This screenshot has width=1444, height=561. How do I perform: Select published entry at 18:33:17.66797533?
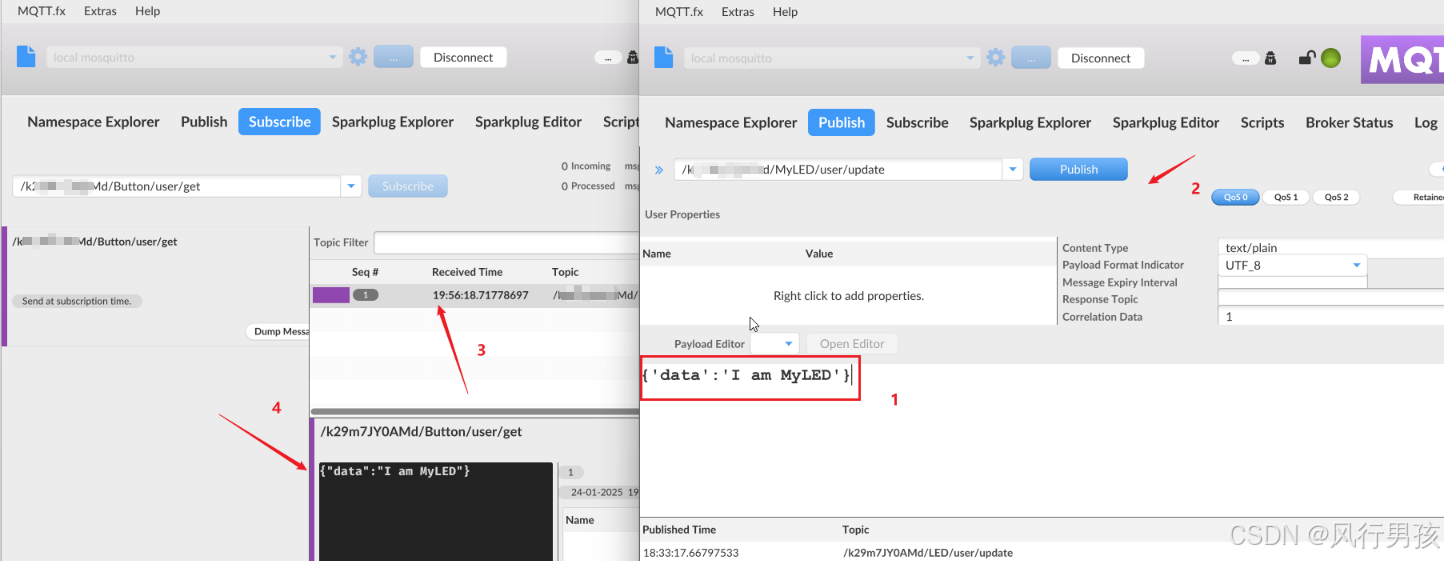pos(1042,552)
